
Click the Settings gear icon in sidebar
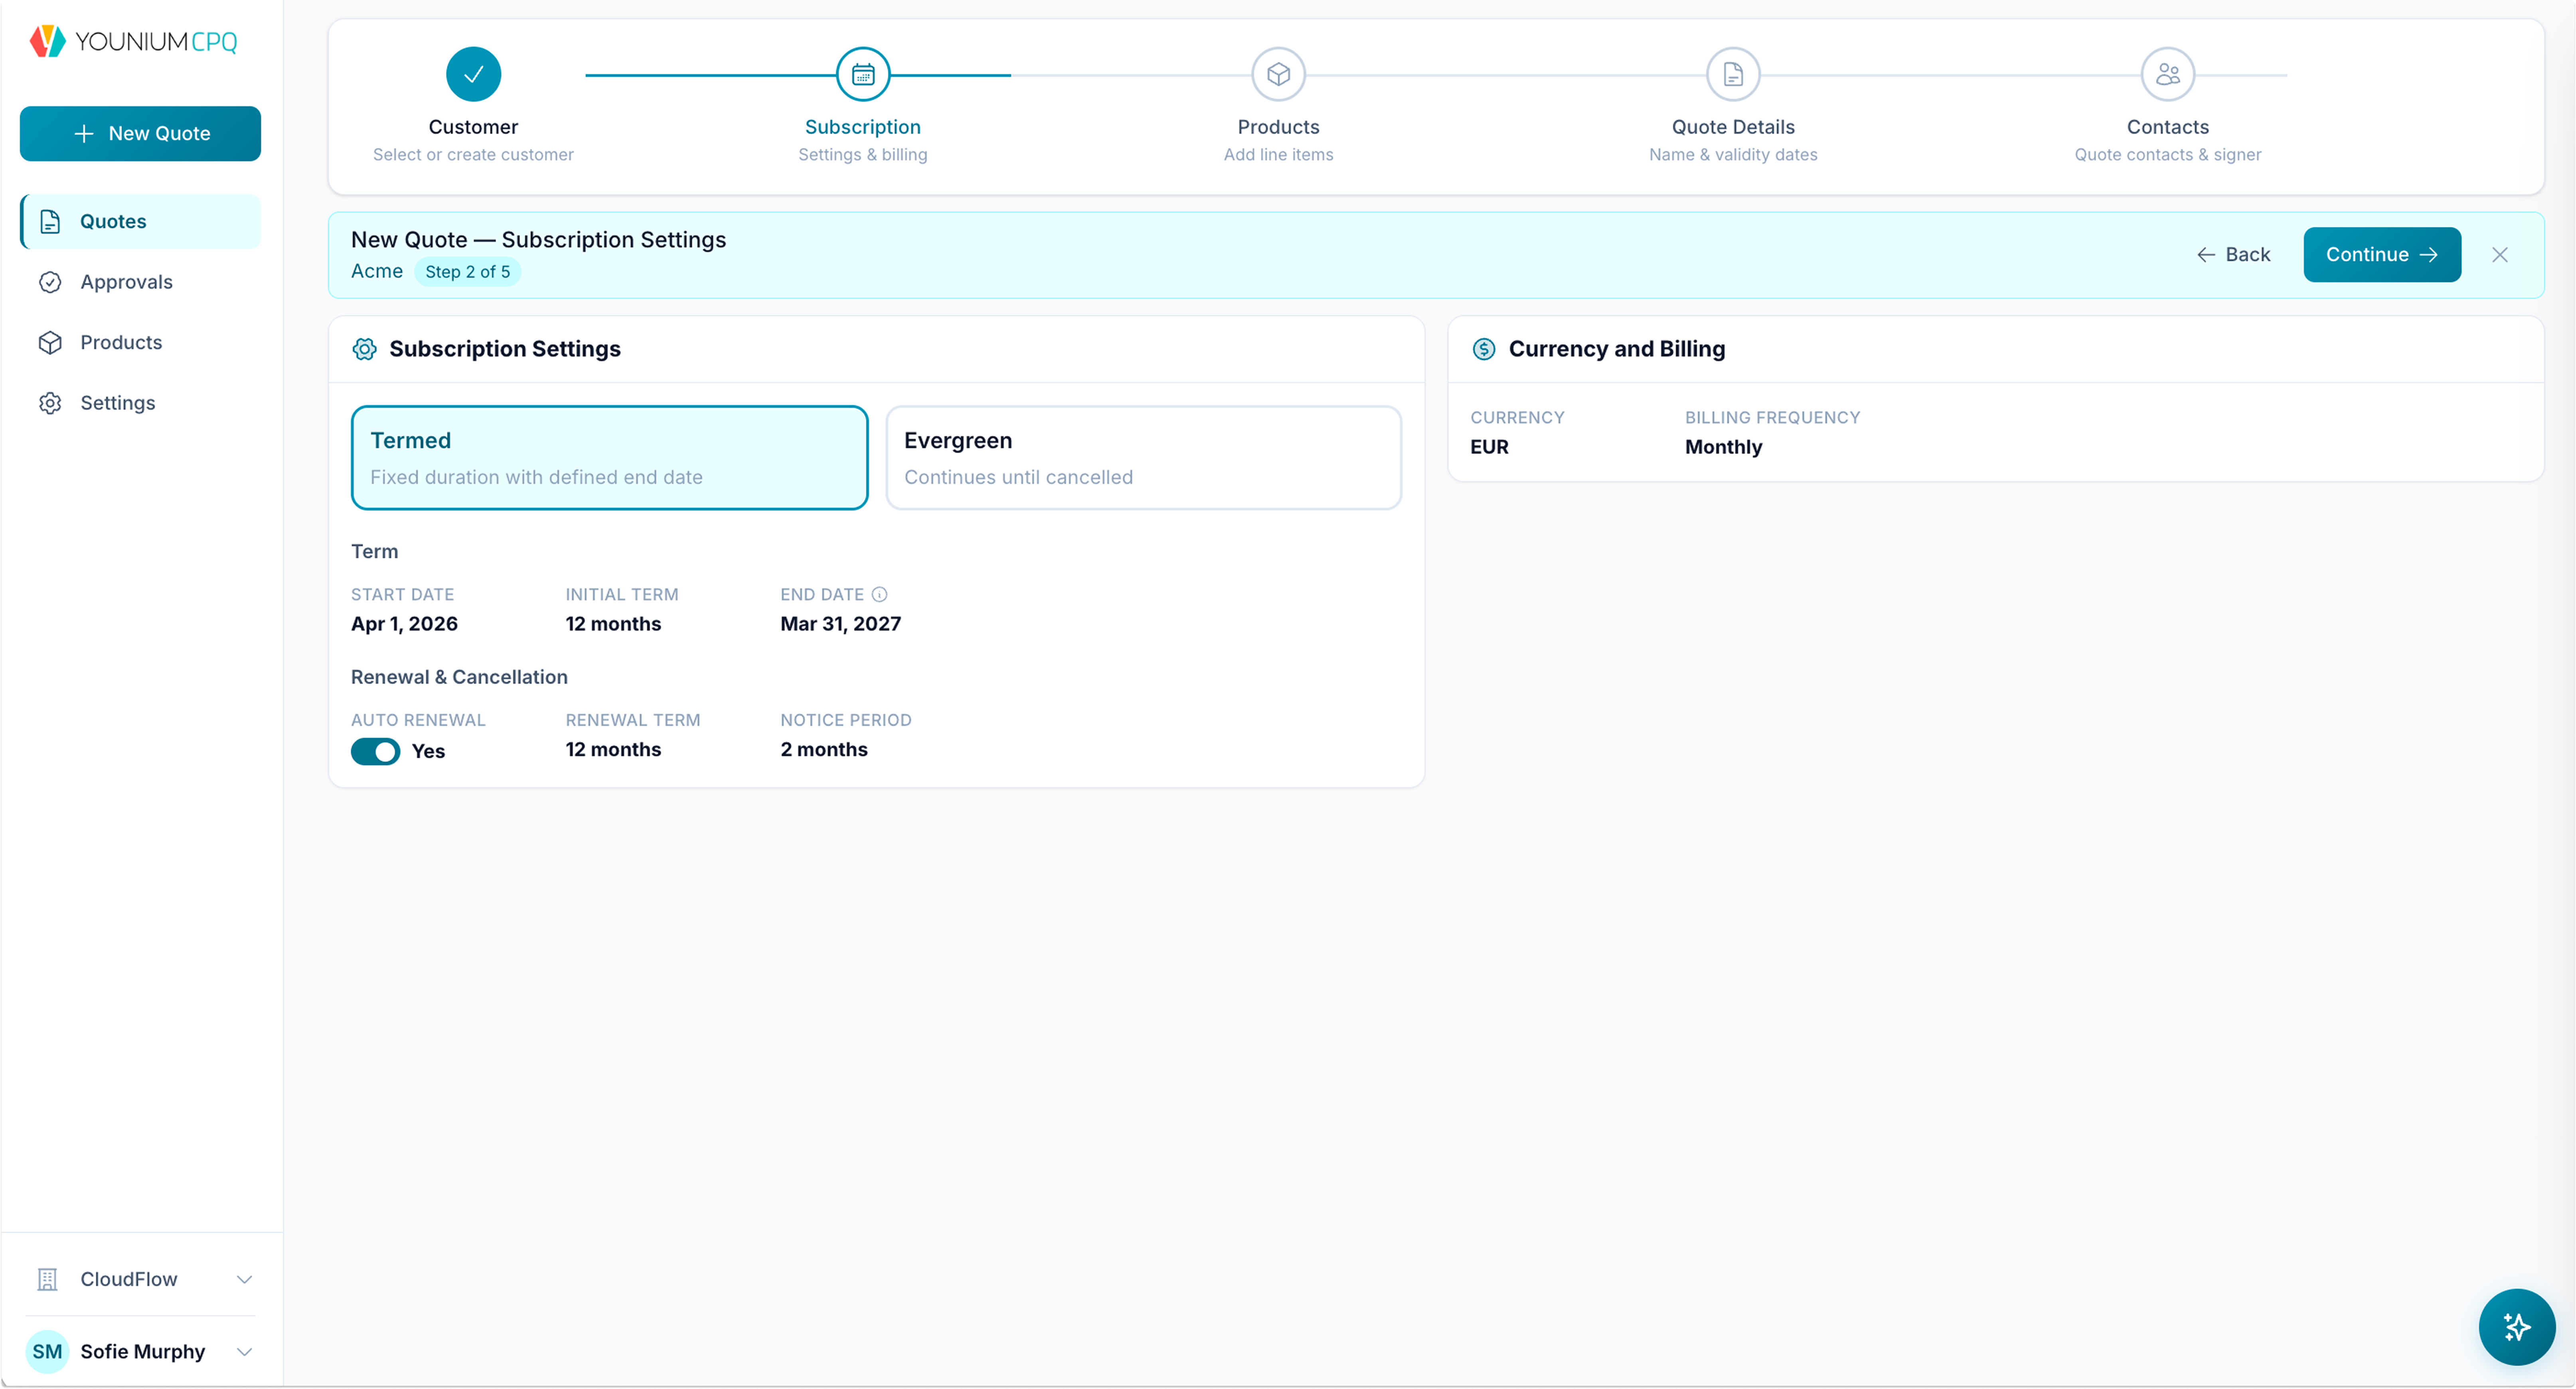[x=50, y=403]
